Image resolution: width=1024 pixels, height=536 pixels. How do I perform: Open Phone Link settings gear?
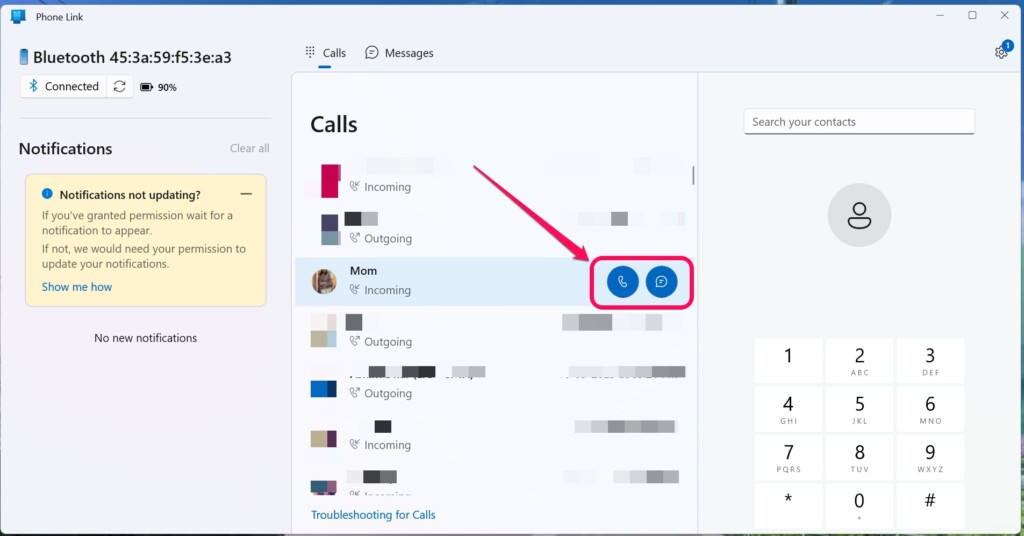pos(1000,52)
